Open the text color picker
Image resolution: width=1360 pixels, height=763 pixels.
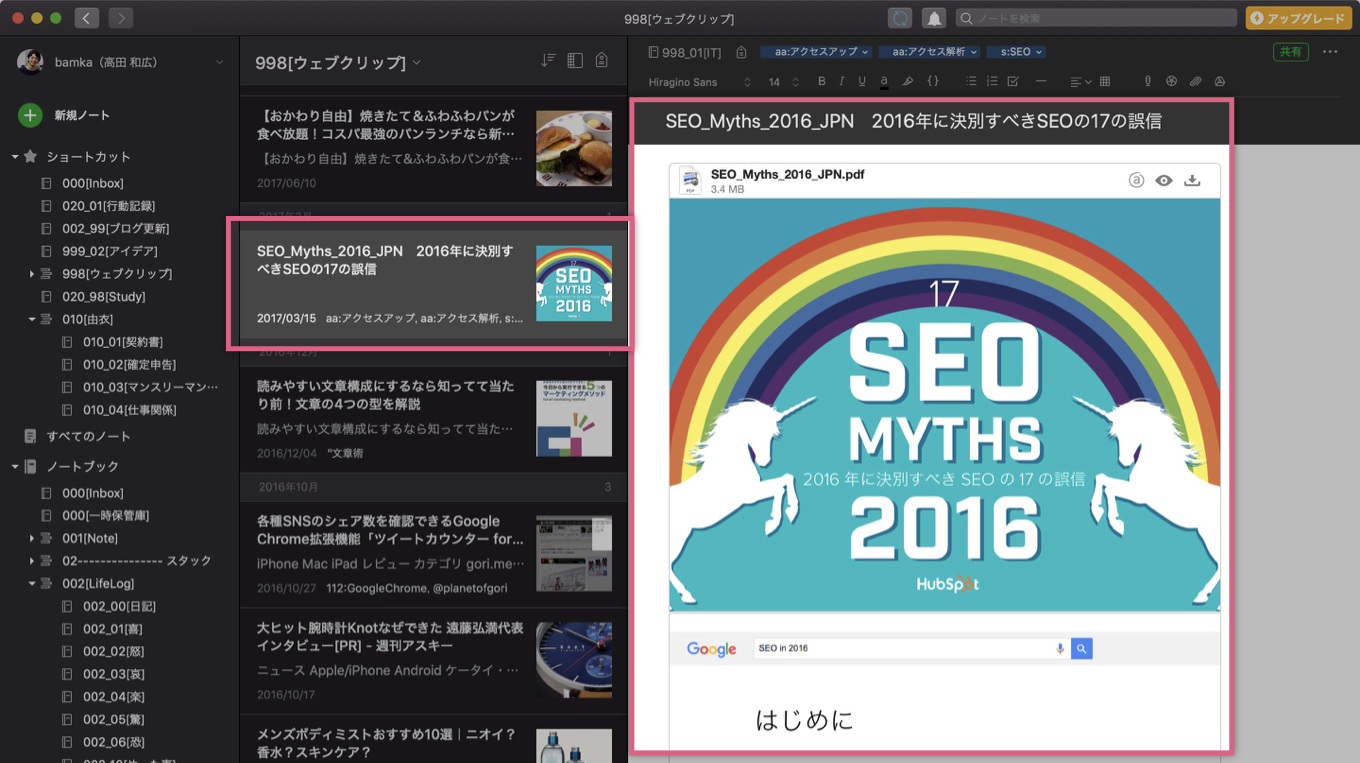[884, 81]
